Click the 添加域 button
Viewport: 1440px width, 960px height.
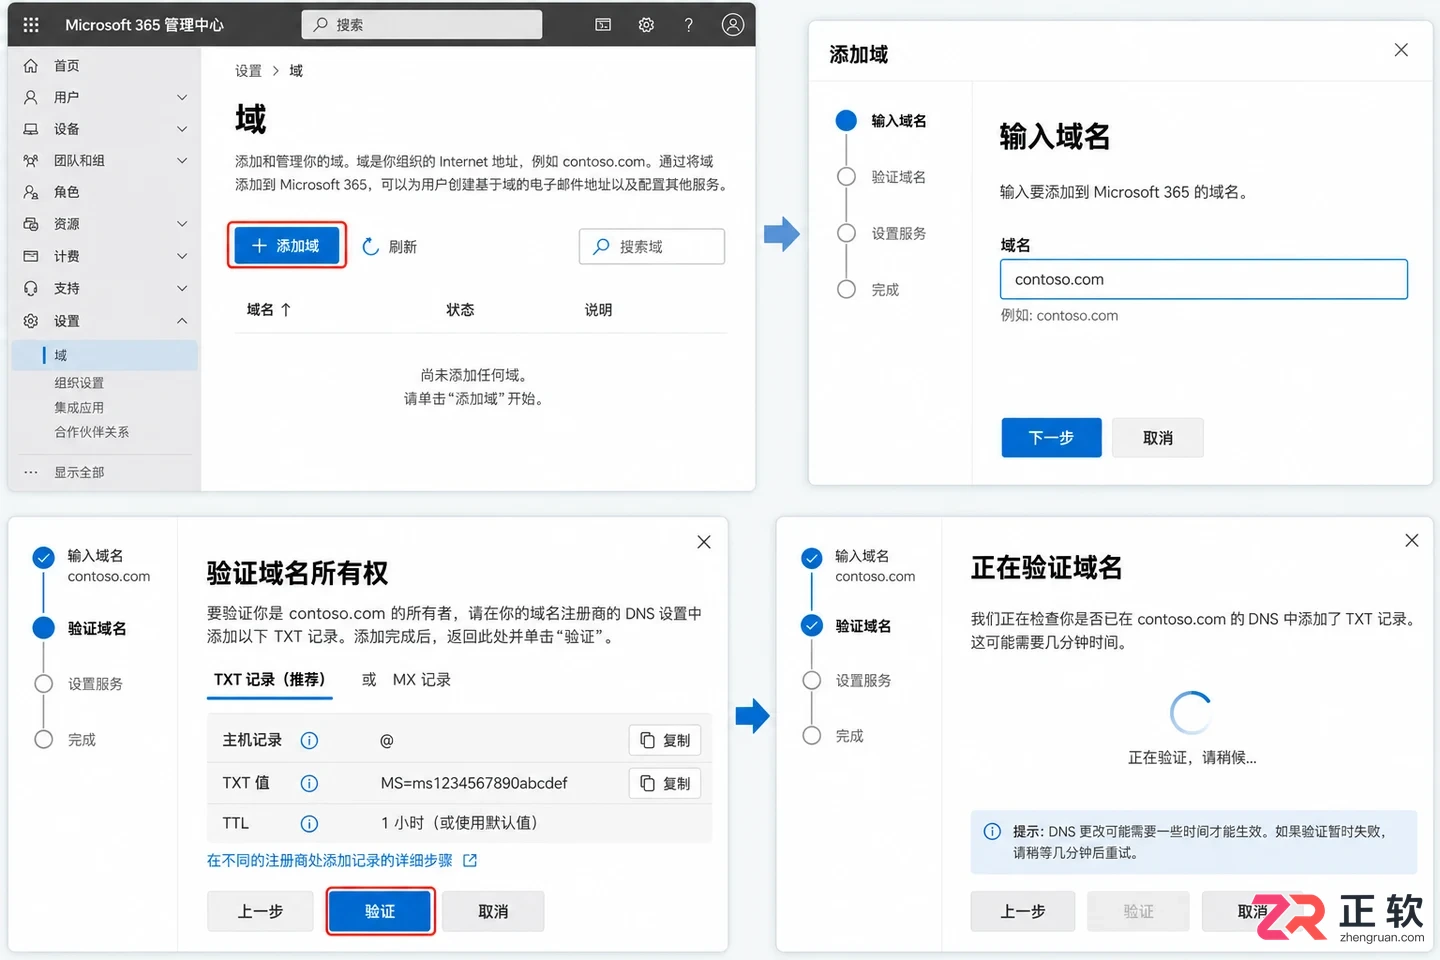287,246
